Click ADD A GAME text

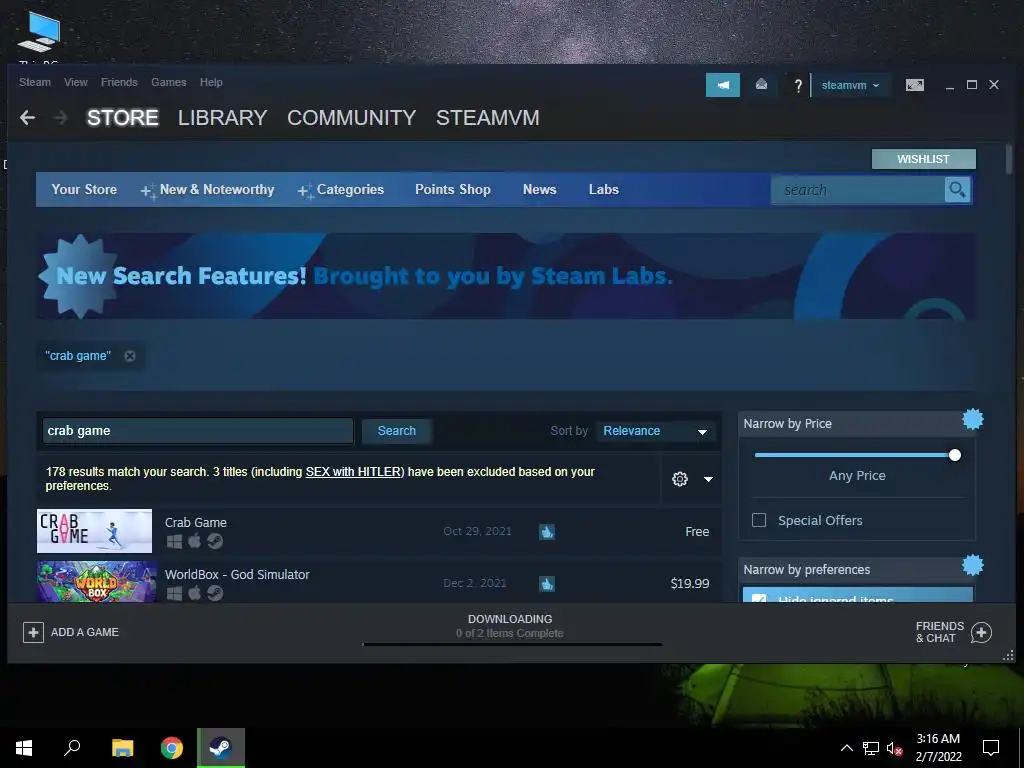(x=85, y=632)
